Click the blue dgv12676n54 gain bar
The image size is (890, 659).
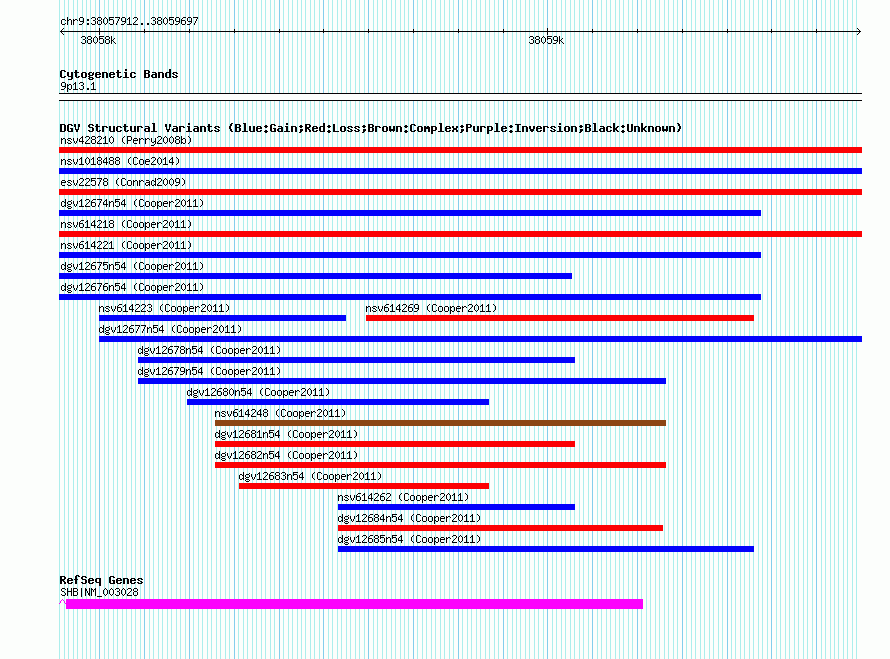(410, 297)
